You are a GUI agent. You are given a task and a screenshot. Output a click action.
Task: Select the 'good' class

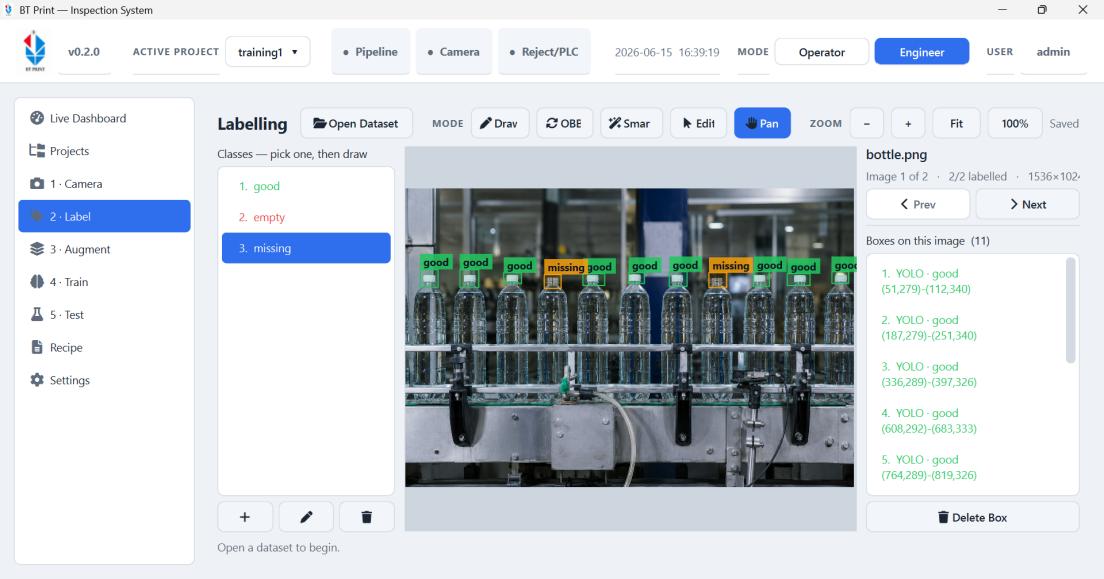(x=306, y=186)
